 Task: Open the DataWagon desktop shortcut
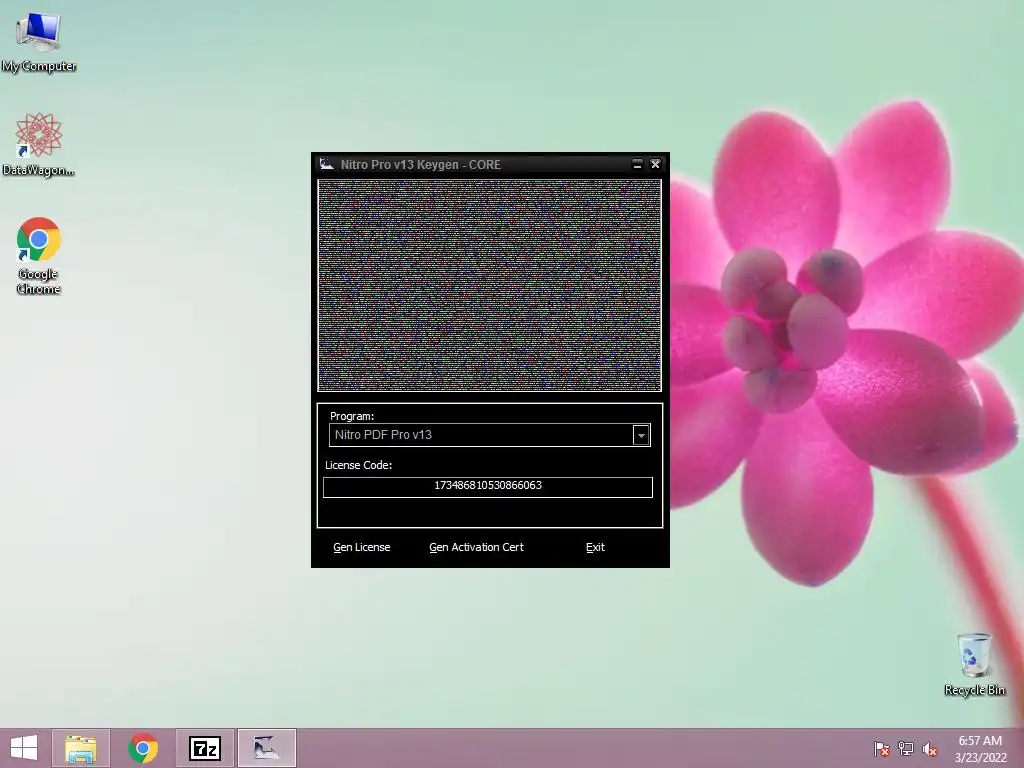pos(39,144)
